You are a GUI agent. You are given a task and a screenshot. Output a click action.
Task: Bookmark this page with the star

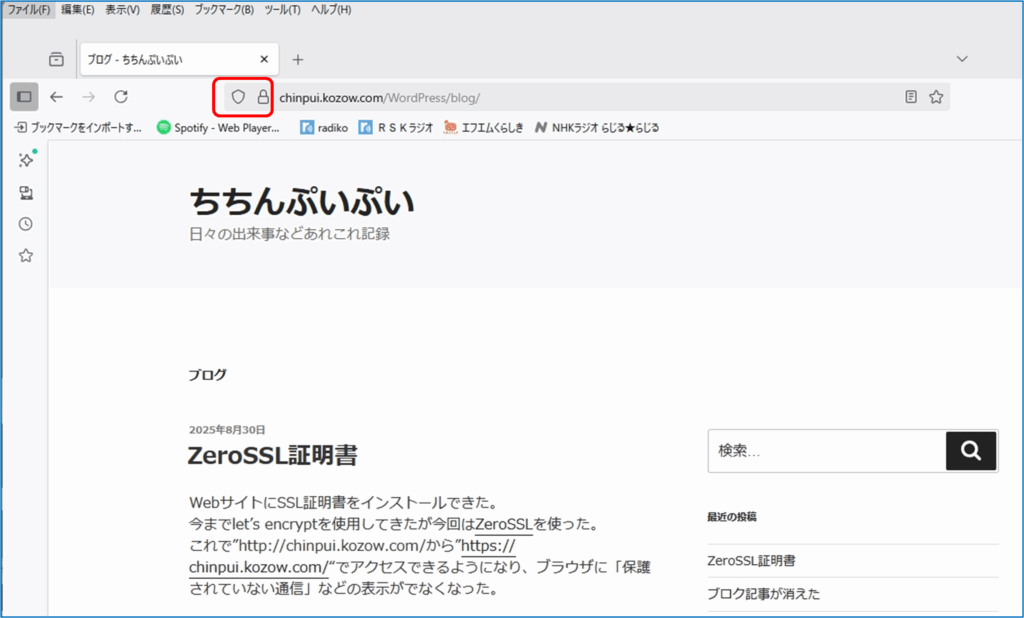tap(936, 97)
